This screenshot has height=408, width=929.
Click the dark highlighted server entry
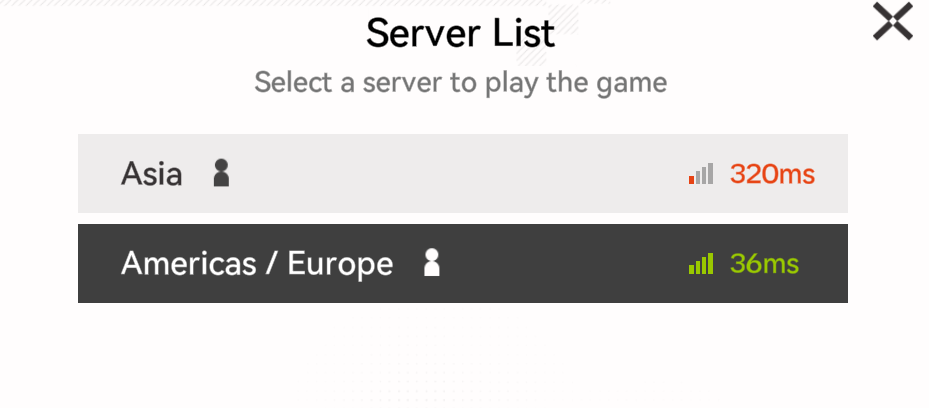(x=463, y=264)
